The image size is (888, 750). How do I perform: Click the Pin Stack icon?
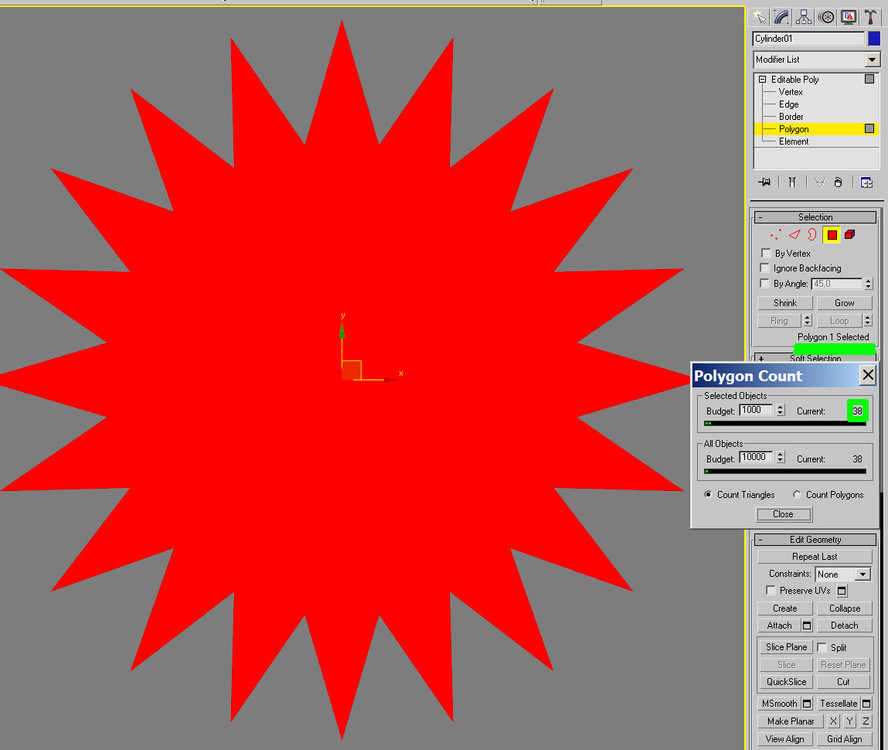765,182
